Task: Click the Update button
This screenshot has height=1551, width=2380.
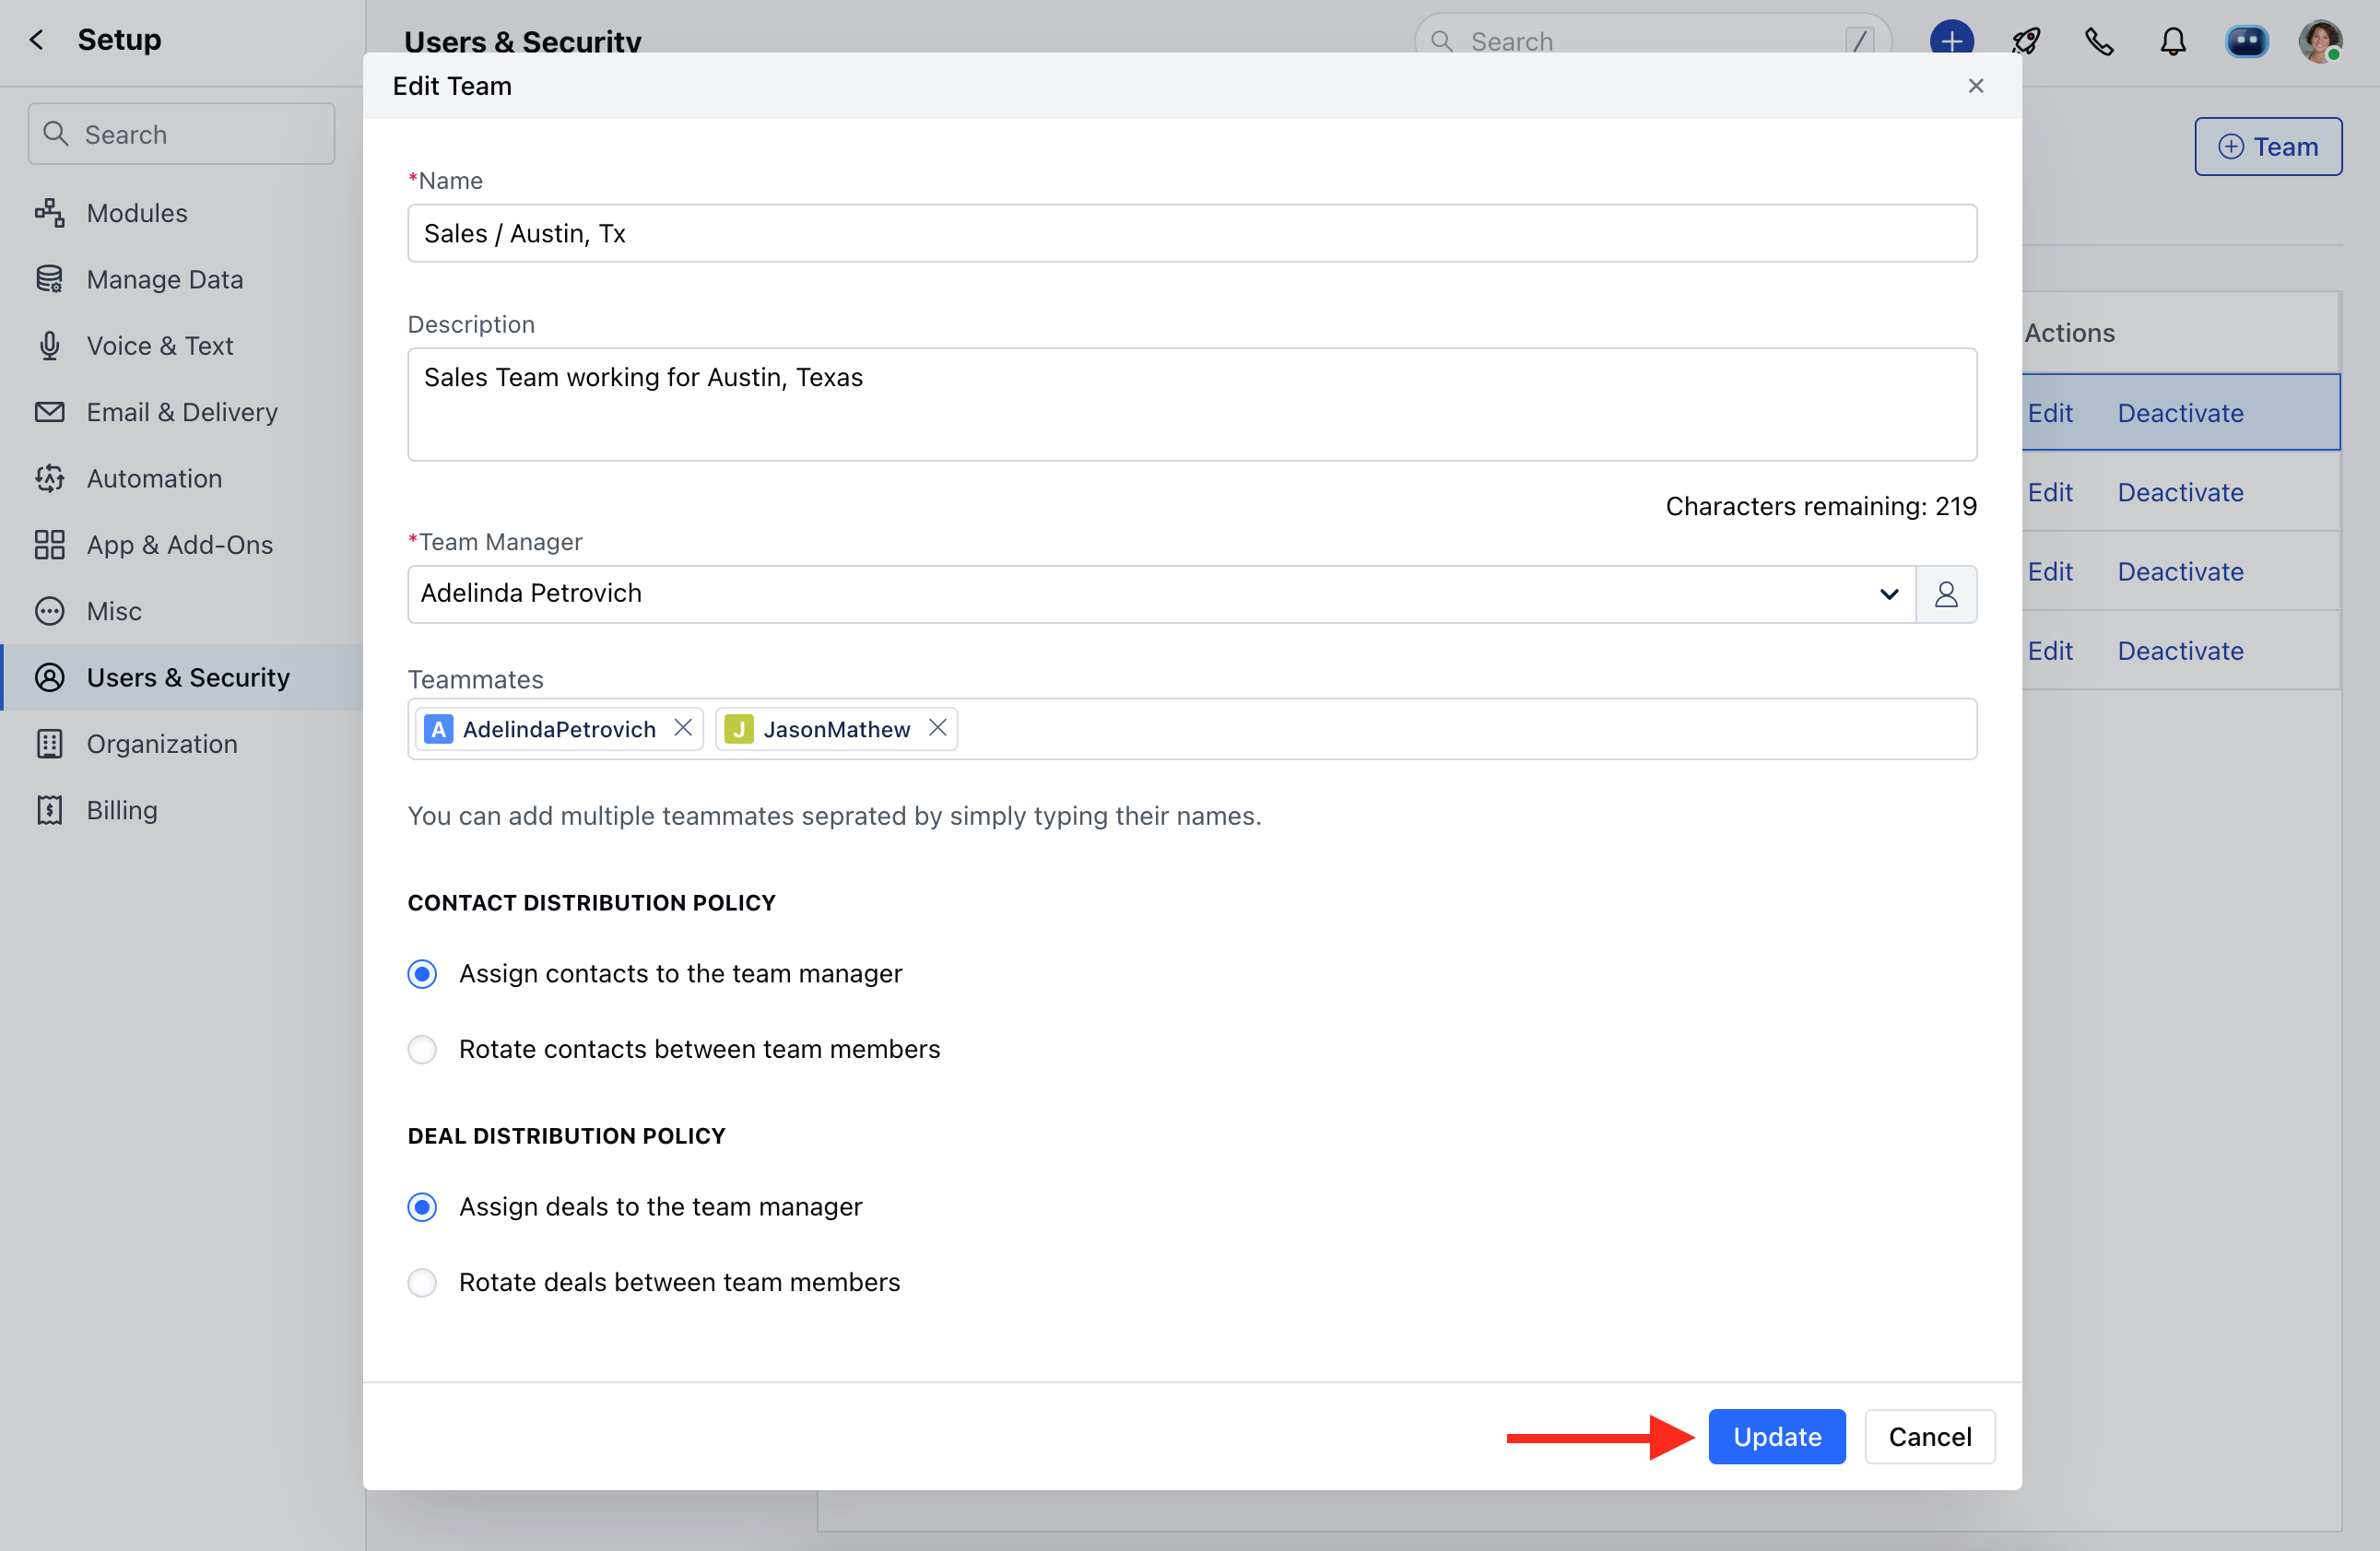Action: (1776, 1436)
